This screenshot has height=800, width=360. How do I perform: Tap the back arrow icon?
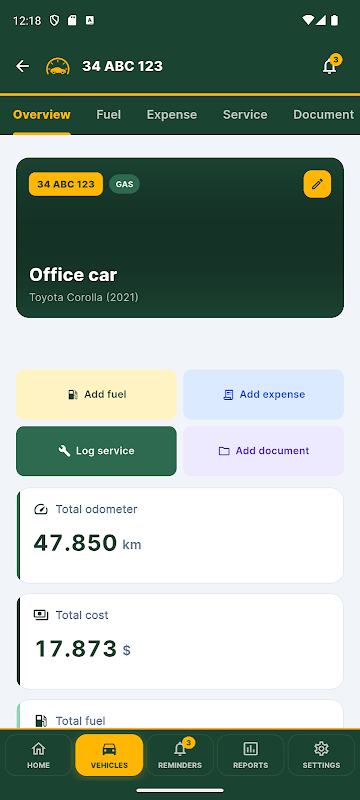click(x=22, y=66)
